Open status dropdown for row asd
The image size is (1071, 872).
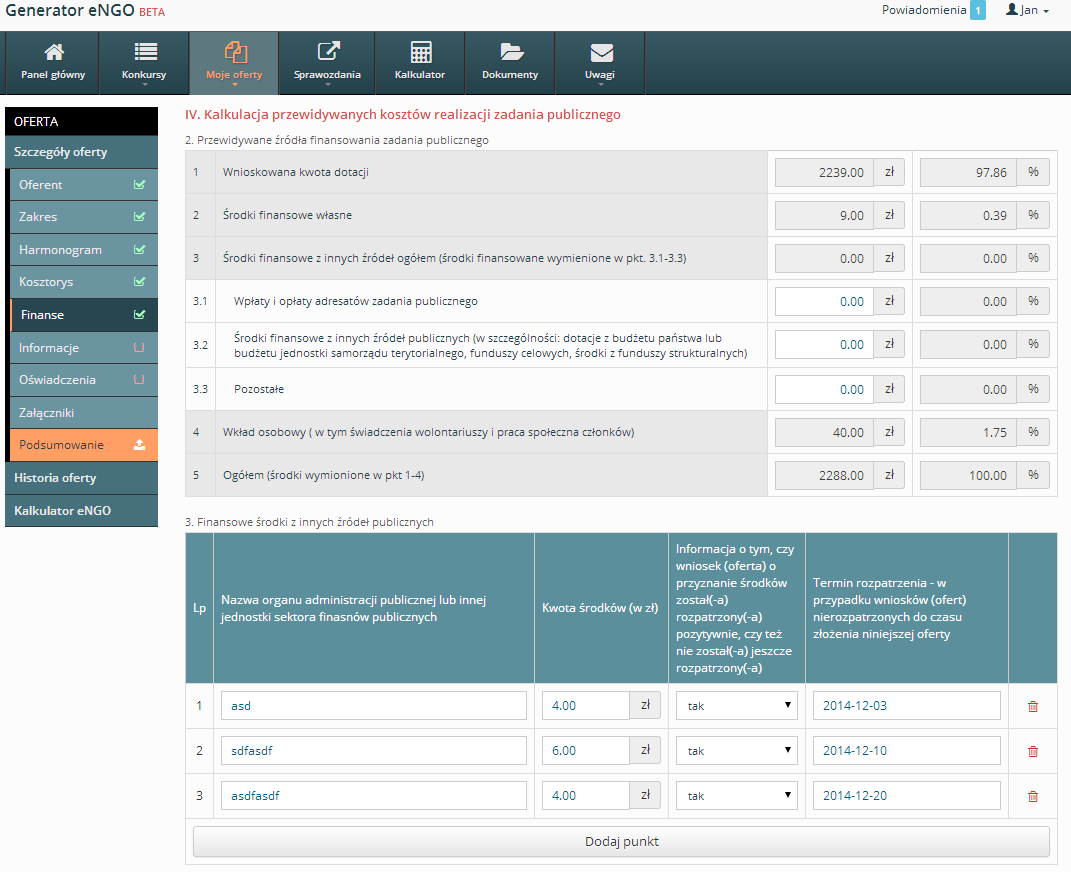pos(736,705)
